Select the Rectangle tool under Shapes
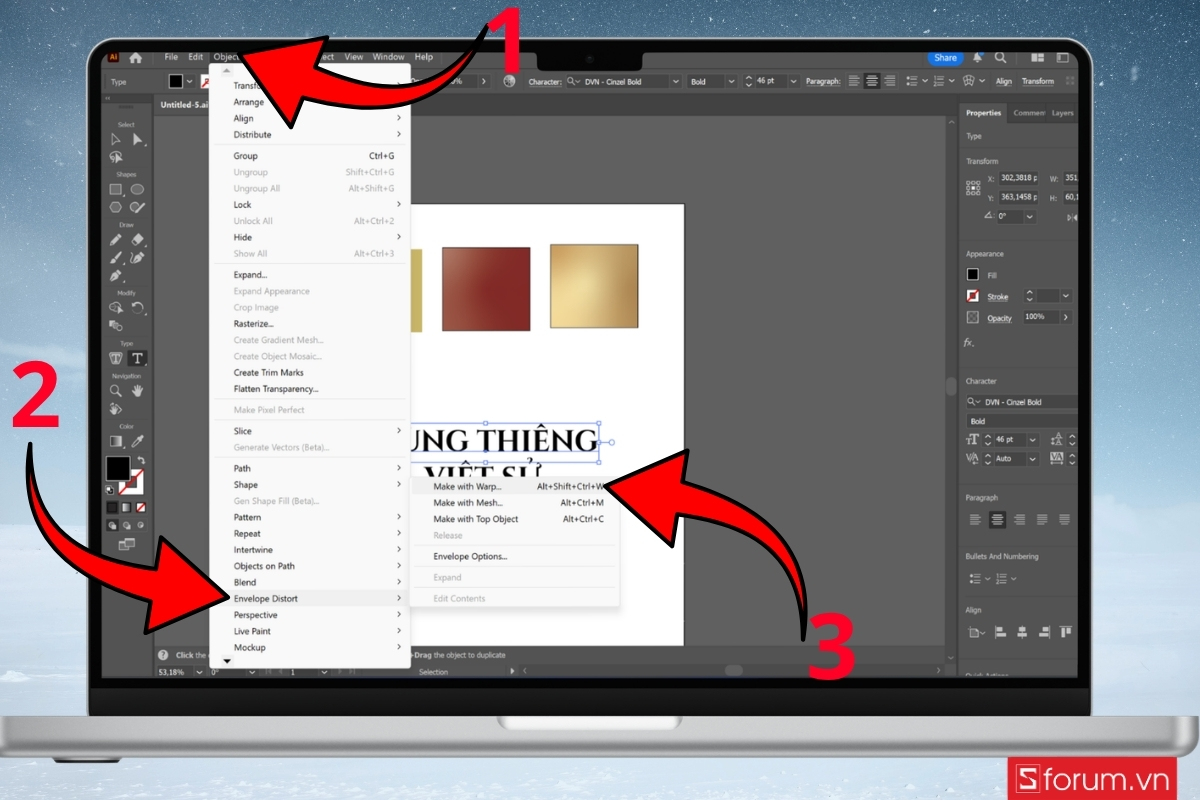1200x800 pixels. coord(115,189)
